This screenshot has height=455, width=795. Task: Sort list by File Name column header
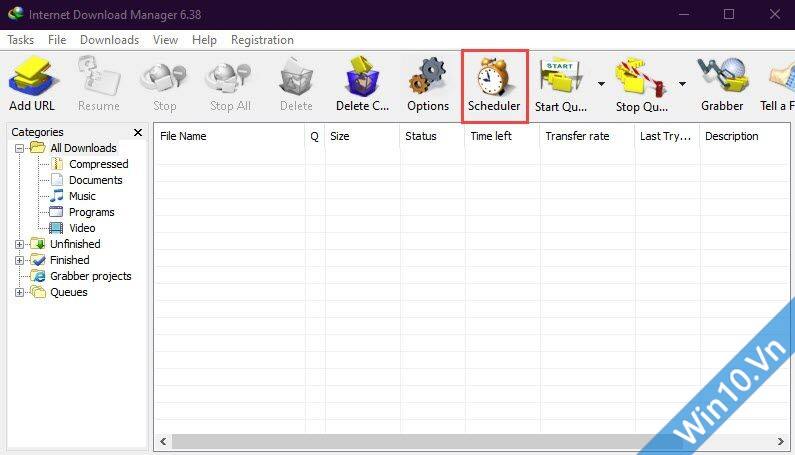(x=228, y=136)
